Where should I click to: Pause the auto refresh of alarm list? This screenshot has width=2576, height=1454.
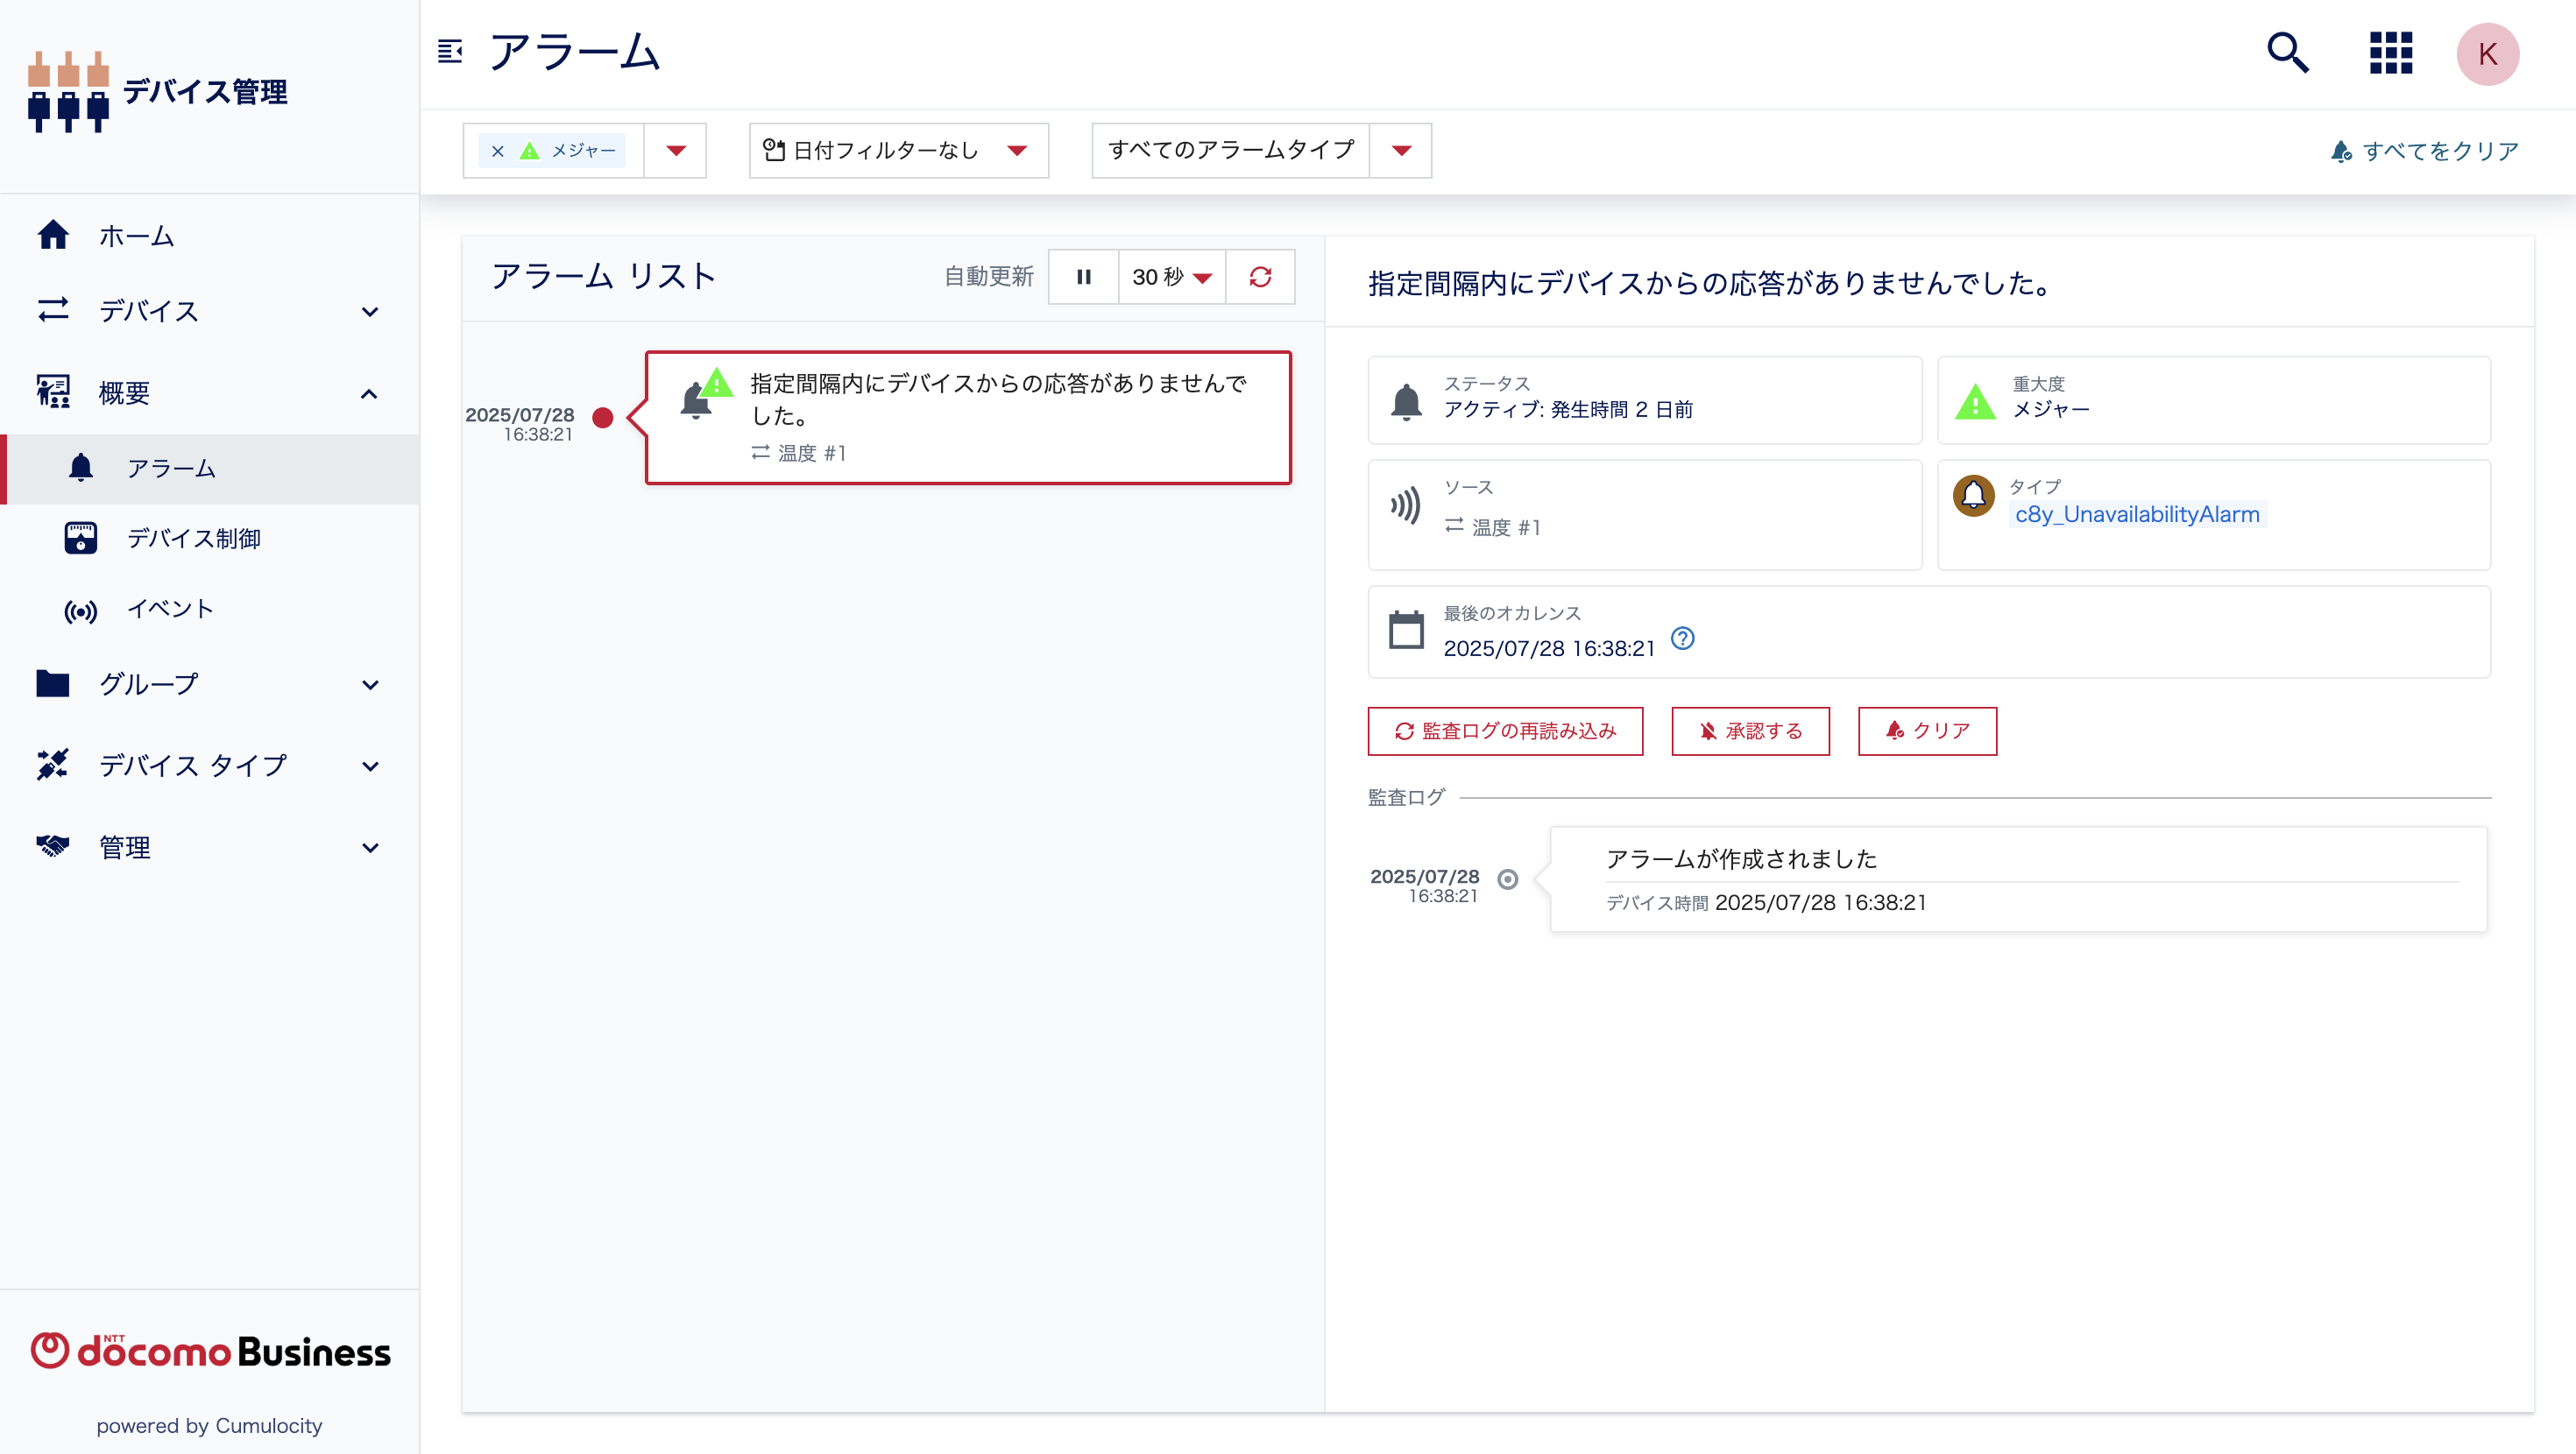(1083, 276)
